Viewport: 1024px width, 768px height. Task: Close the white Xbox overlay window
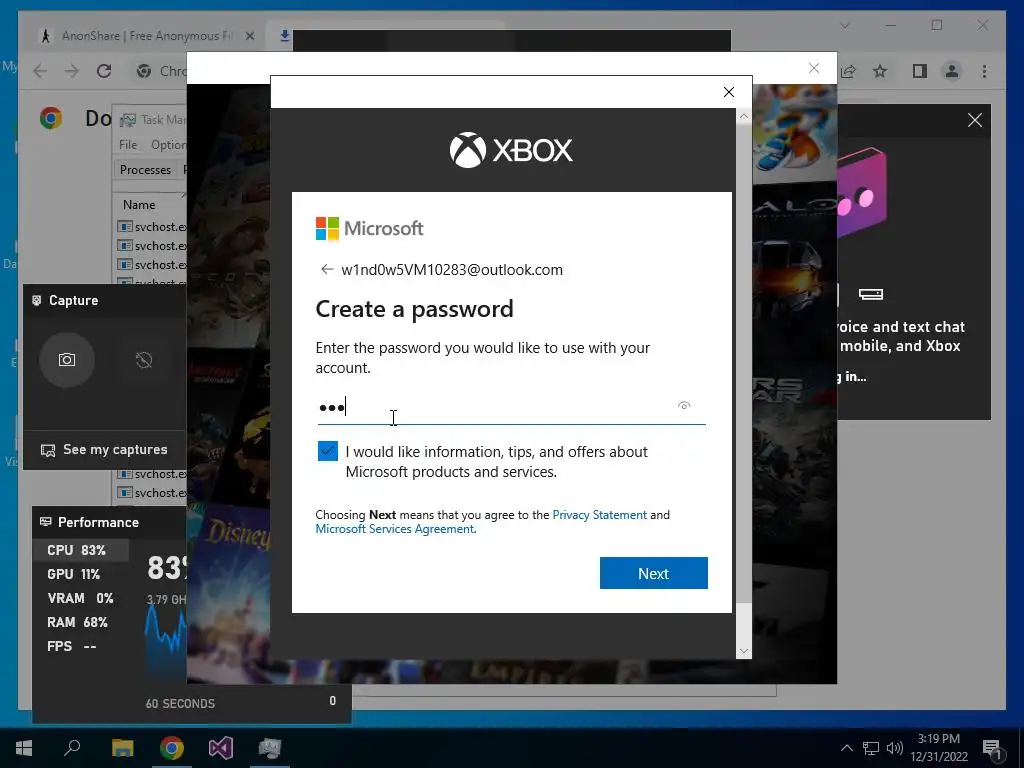[814, 68]
